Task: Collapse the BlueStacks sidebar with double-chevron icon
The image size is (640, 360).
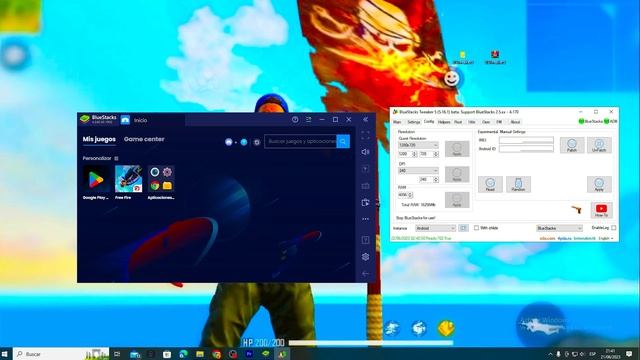Action: (366, 120)
